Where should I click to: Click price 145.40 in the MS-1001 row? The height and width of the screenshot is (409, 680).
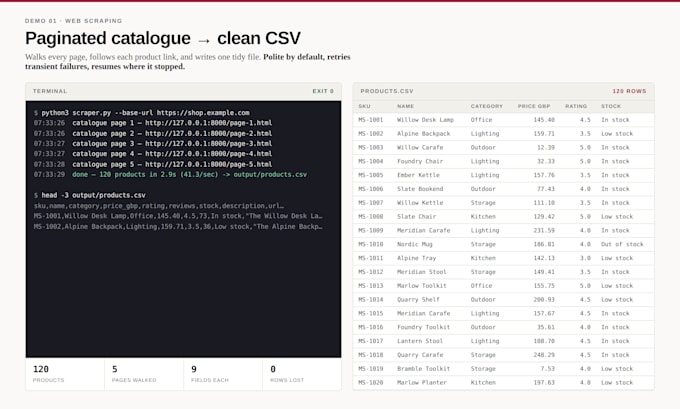(x=544, y=120)
